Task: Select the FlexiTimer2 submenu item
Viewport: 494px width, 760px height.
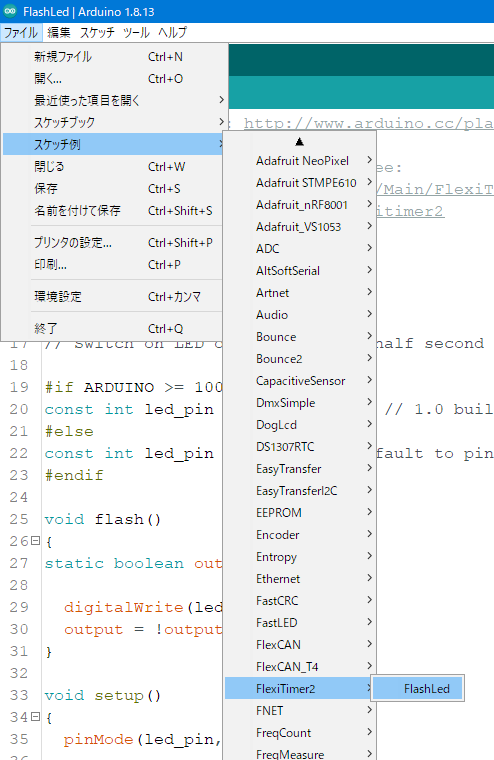Action: pos(298,689)
